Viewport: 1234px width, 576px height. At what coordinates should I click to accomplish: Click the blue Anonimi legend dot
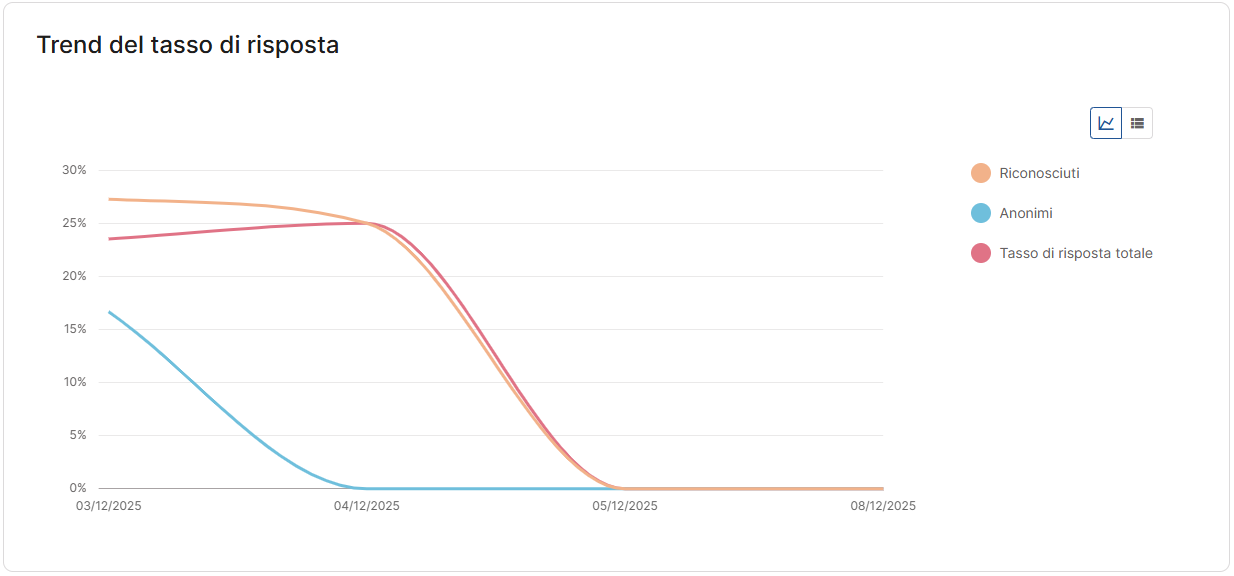point(981,213)
